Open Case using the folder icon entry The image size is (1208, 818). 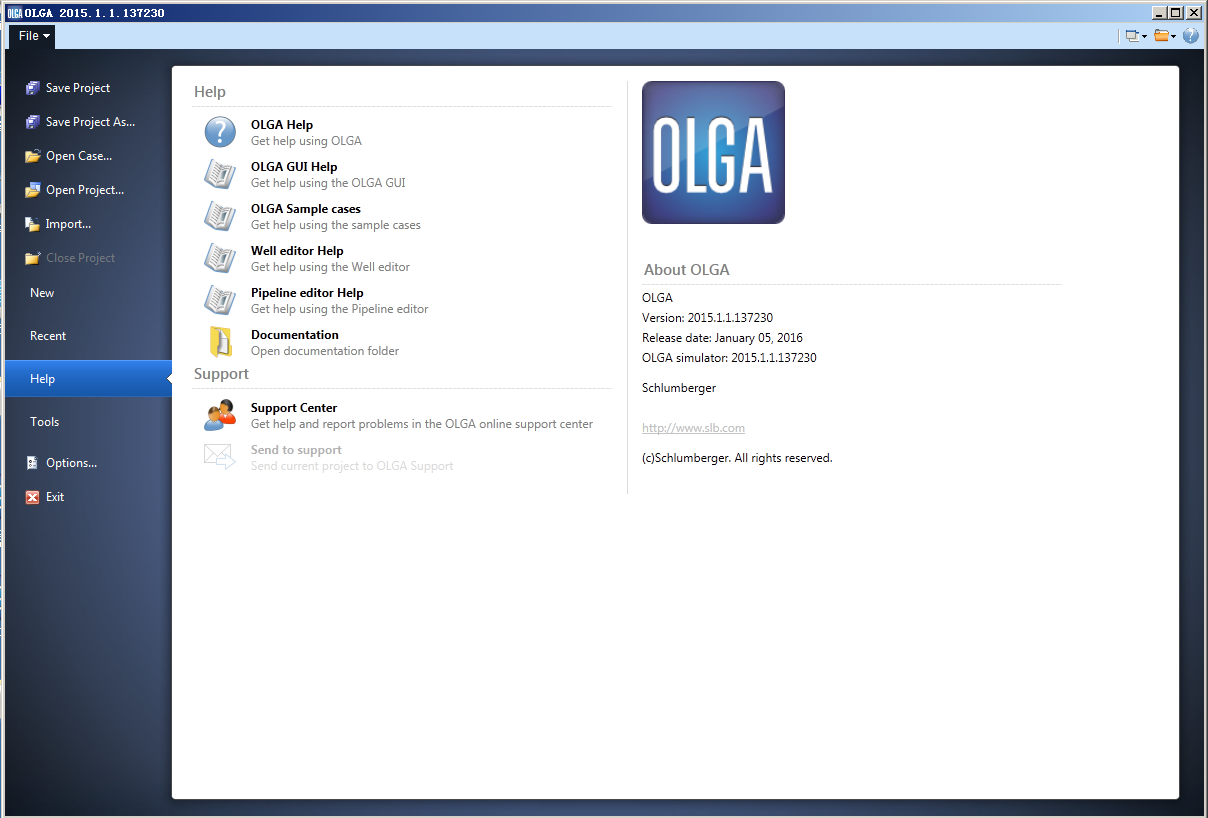(33, 156)
